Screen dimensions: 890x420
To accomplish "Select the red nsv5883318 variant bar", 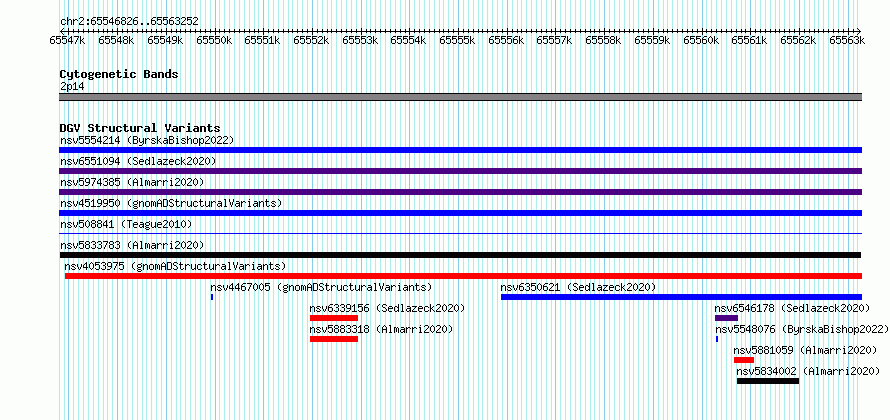I will pos(334,339).
